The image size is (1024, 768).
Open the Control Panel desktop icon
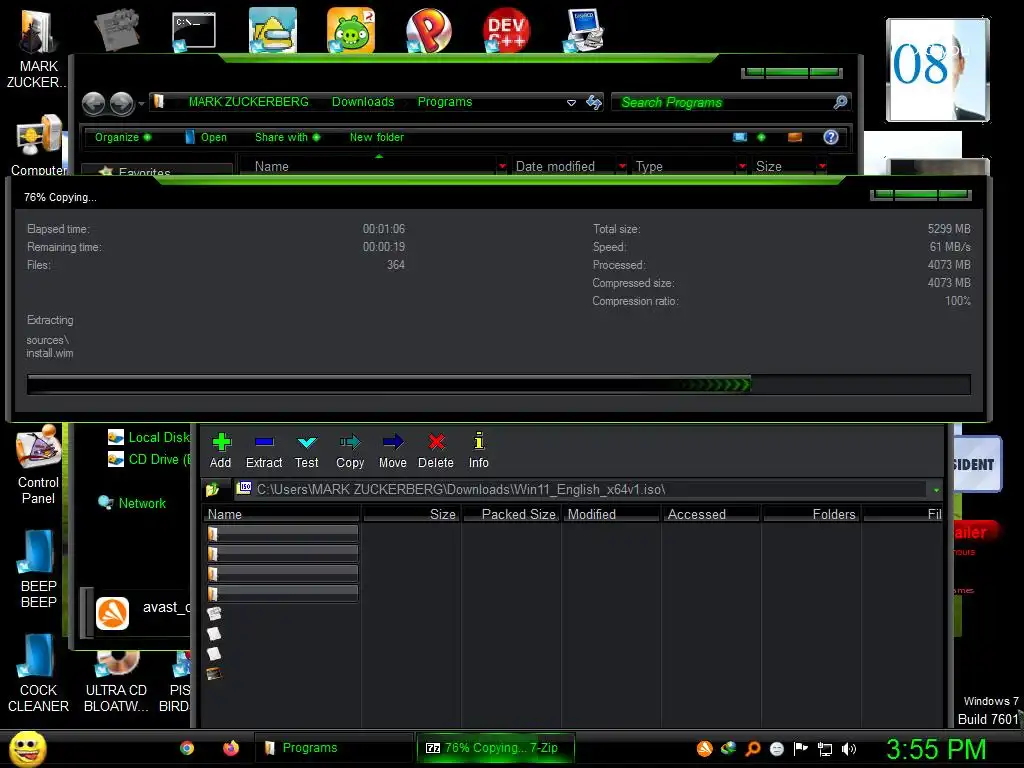[x=38, y=465]
